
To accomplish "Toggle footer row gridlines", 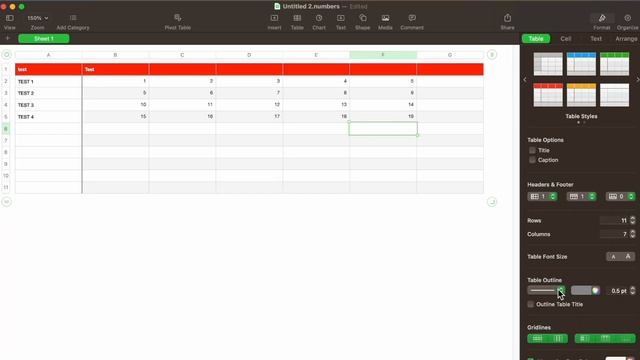I will pyautogui.click(x=625, y=338).
